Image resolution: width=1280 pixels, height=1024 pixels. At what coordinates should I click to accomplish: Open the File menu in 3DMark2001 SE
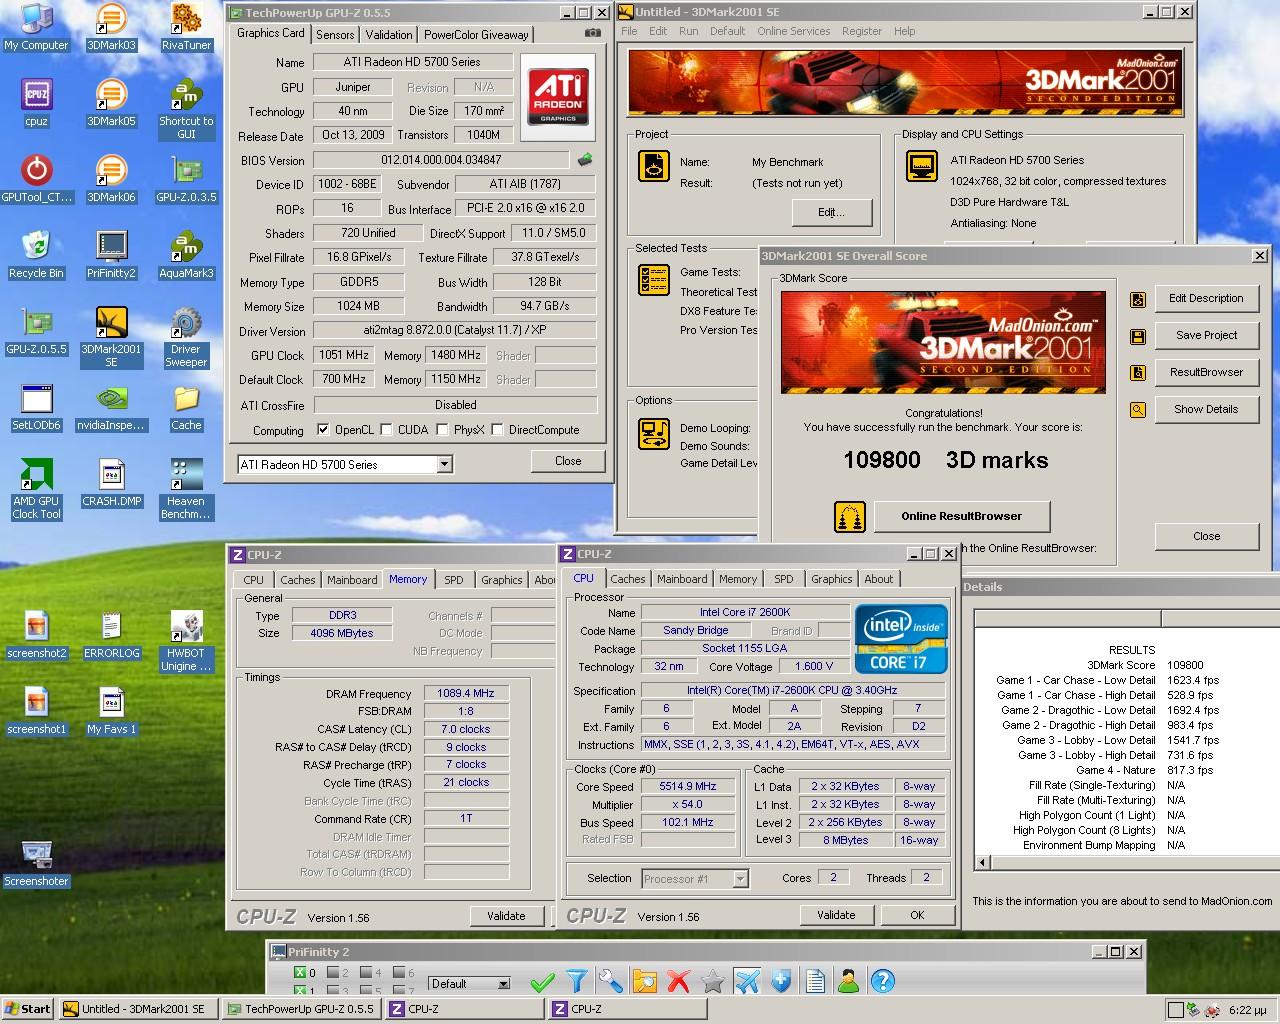pyautogui.click(x=629, y=31)
